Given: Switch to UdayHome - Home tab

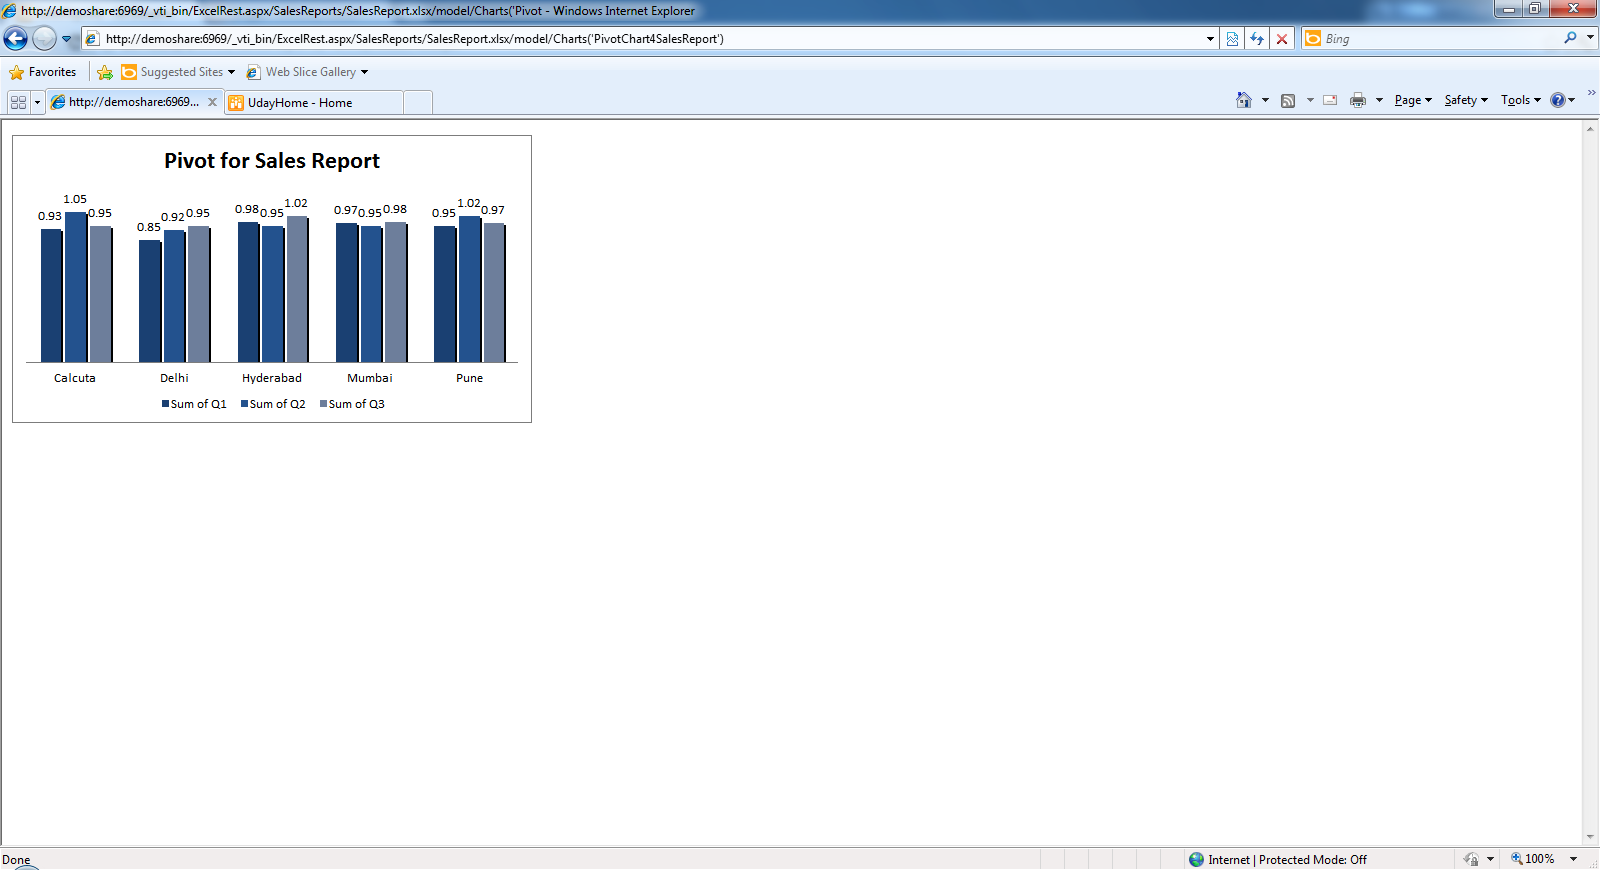Looking at the screenshot, I should pyautogui.click(x=314, y=102).
